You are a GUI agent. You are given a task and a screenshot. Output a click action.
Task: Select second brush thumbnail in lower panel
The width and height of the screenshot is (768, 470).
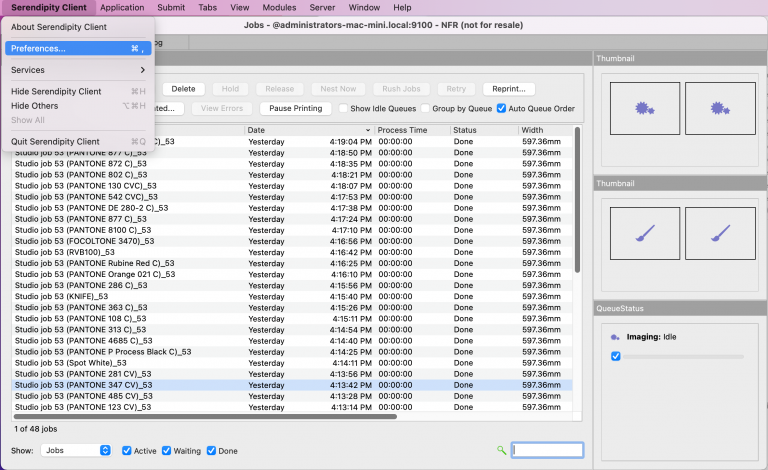pos(720,233)
